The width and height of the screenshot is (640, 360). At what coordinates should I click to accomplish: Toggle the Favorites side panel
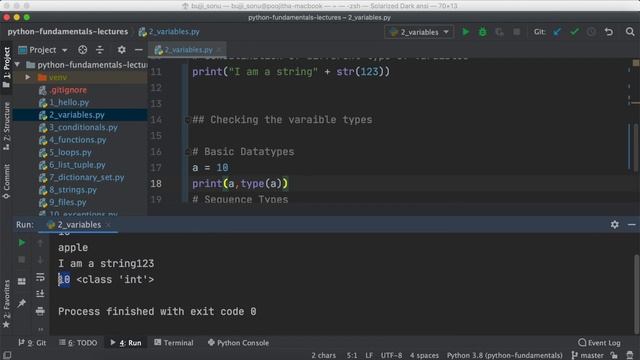click(x=6, y=304)
